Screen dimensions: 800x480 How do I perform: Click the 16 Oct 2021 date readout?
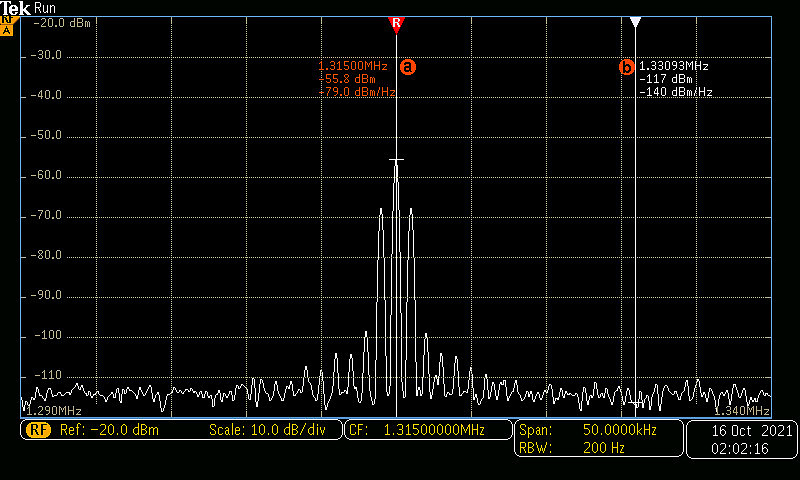click(x=752, y=431)
